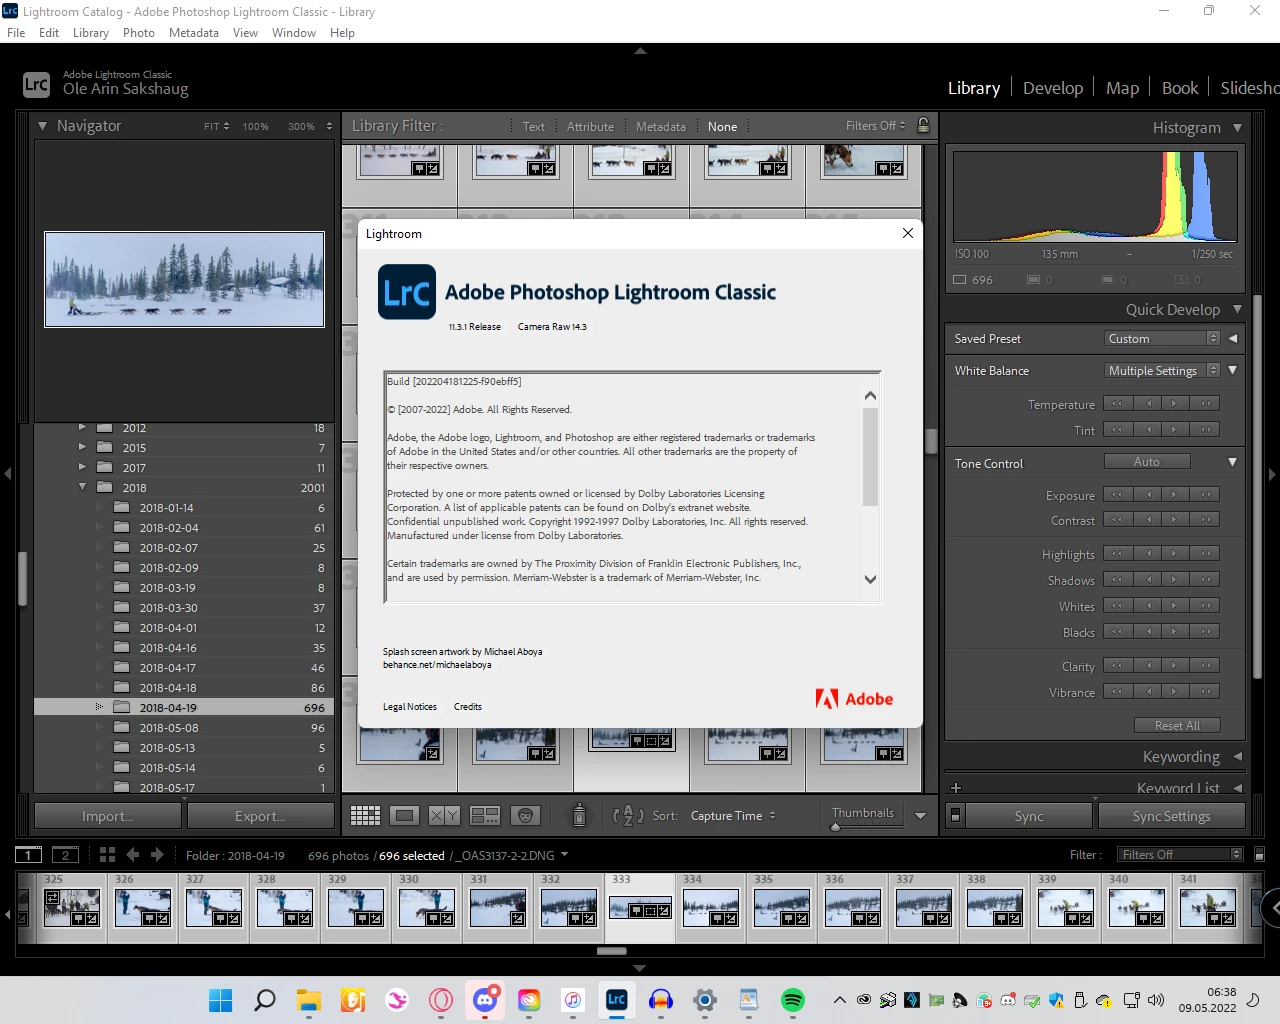
Task: Increase Contrast by small step
Action: click(x=1175, y=520)
